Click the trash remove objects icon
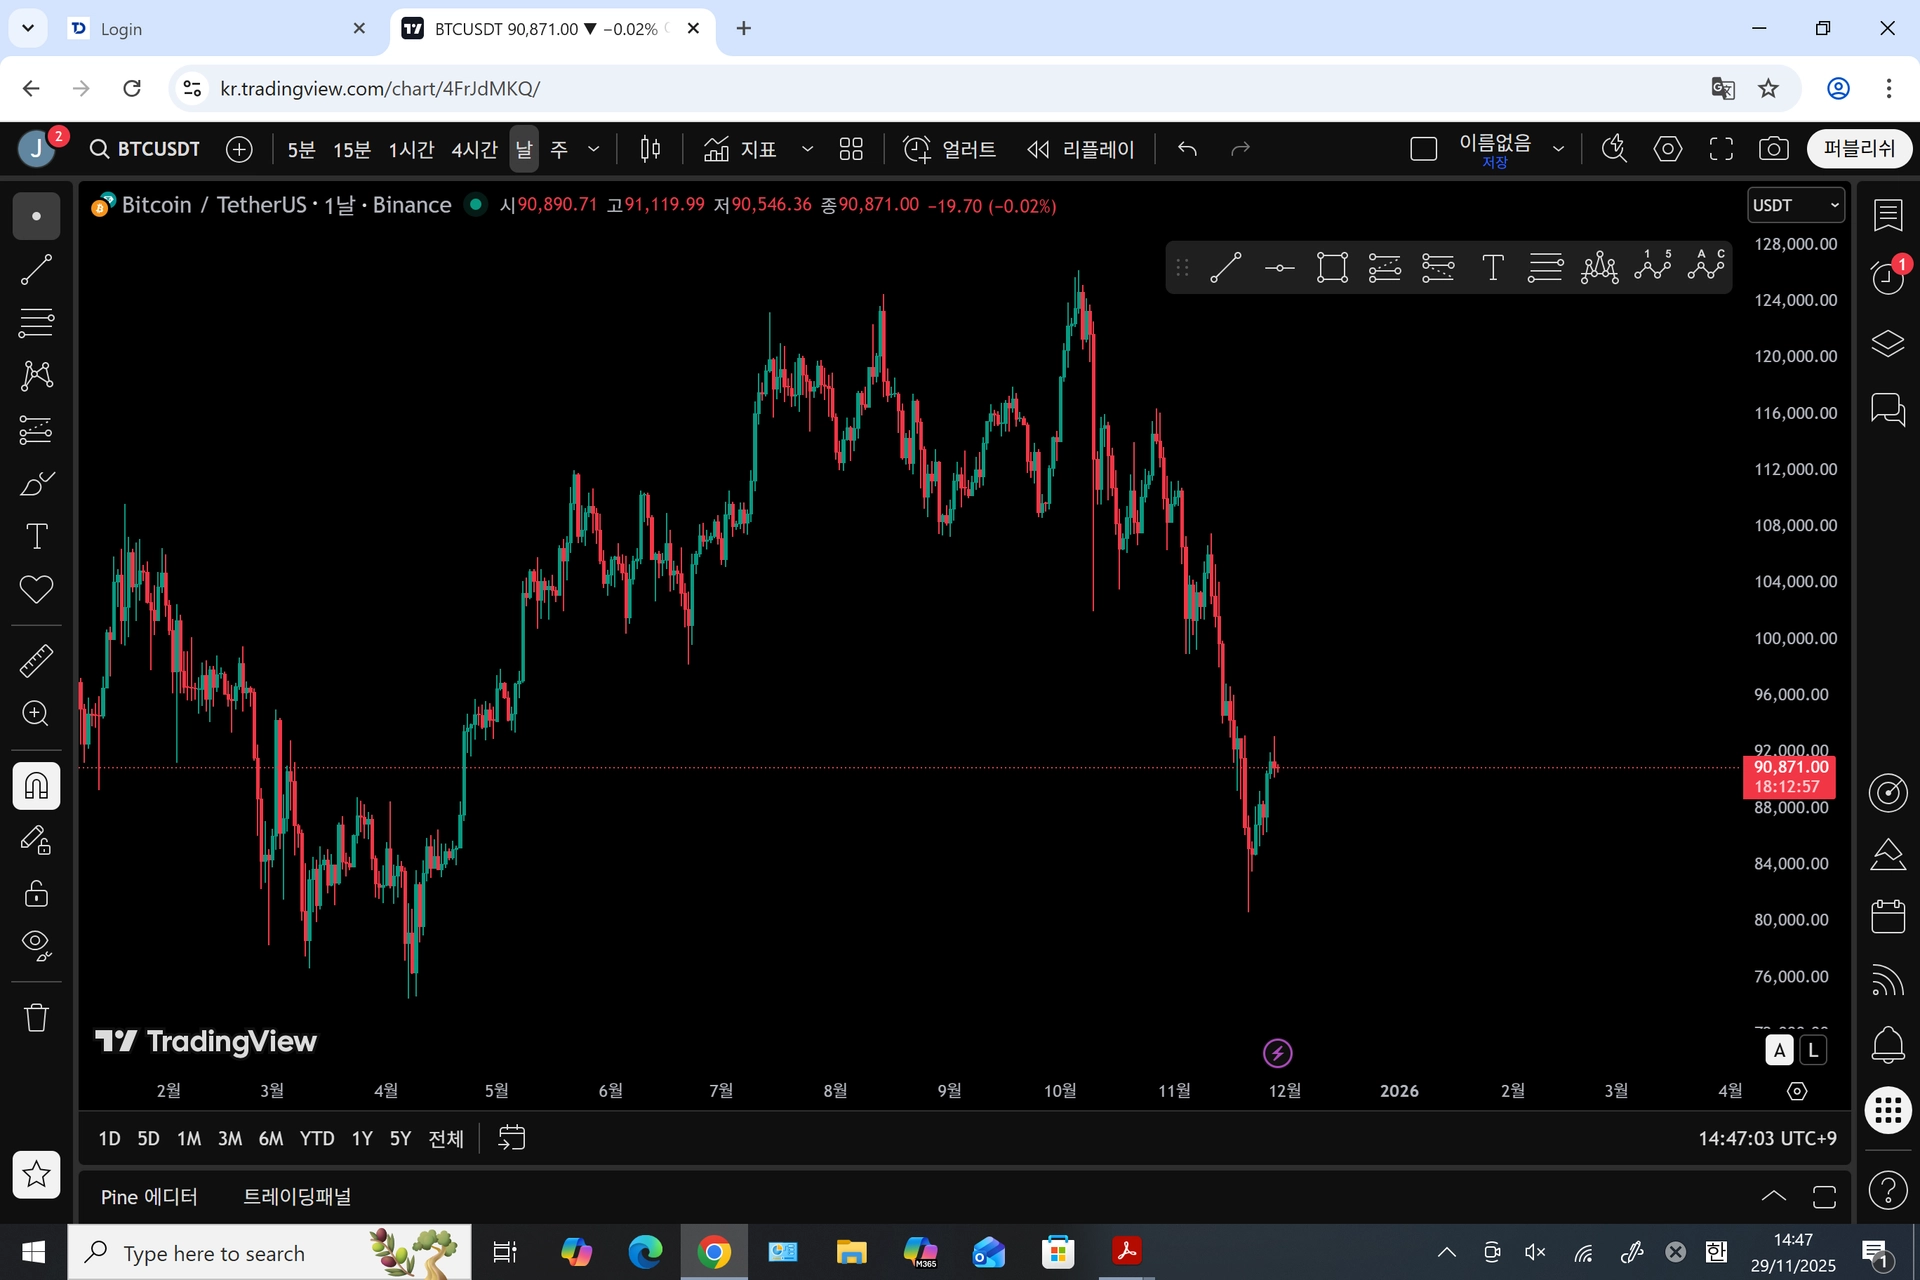Viewport: 1920px width, 1280px height. coord(36,1018)
